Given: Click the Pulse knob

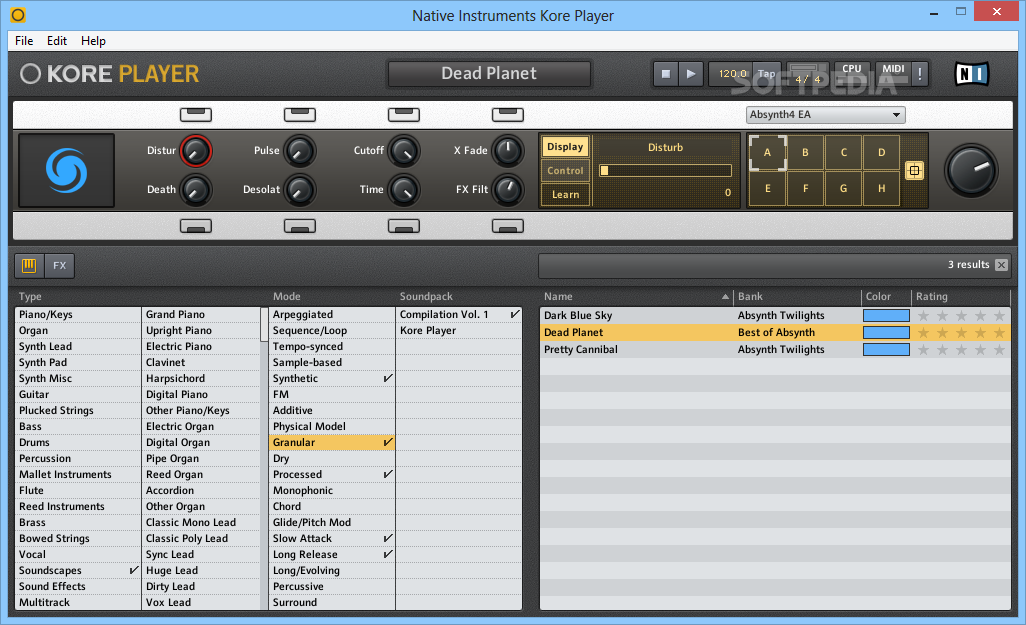Looking at the screenshot, I should click(300, 151).
